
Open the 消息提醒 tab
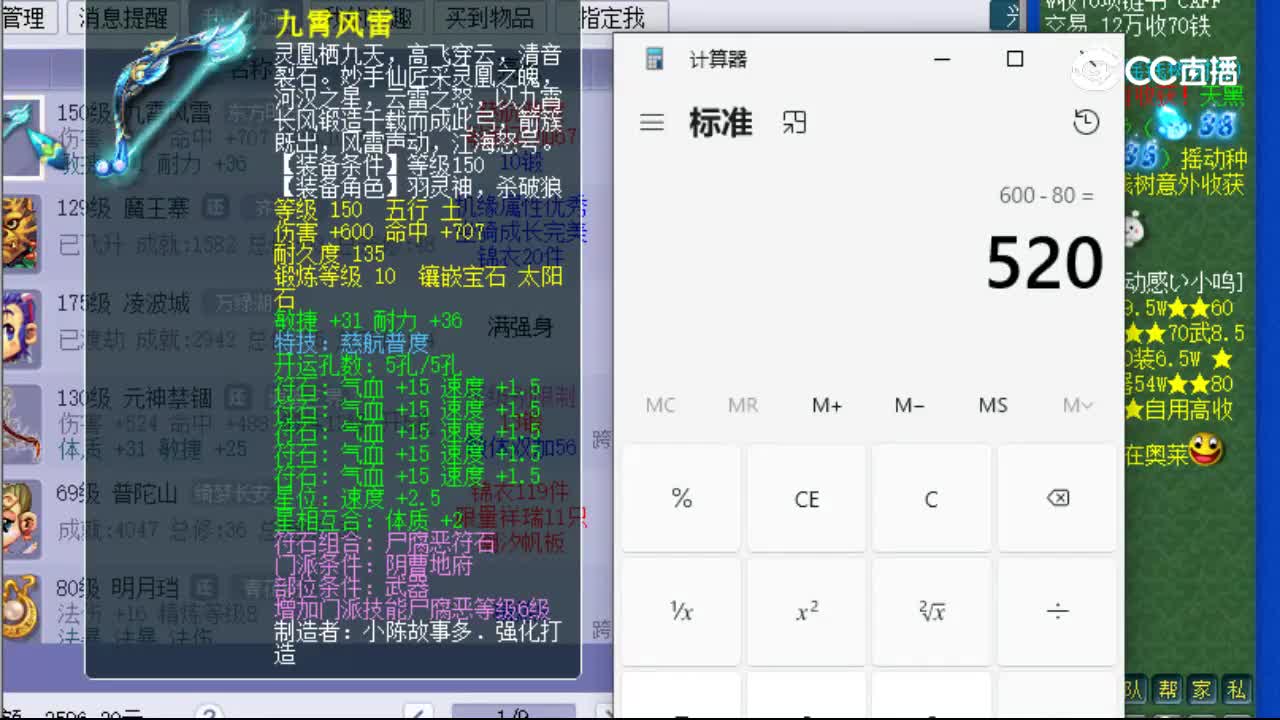click(123, 17)
